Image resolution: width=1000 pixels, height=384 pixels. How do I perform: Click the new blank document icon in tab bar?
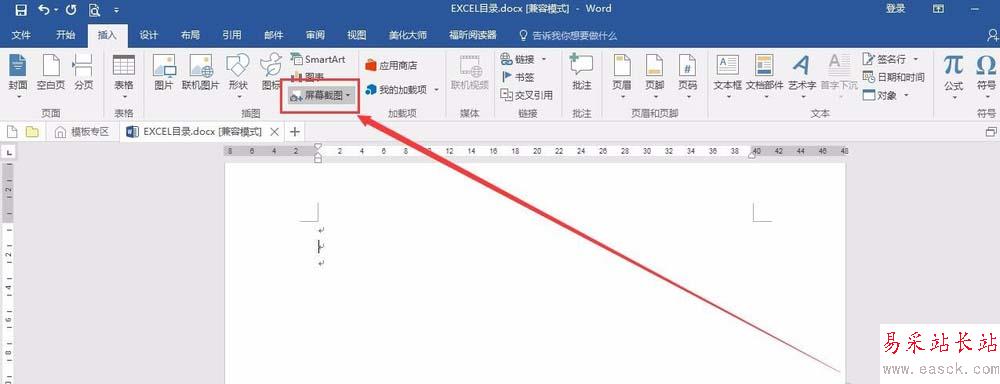click(x=12, y=132)
